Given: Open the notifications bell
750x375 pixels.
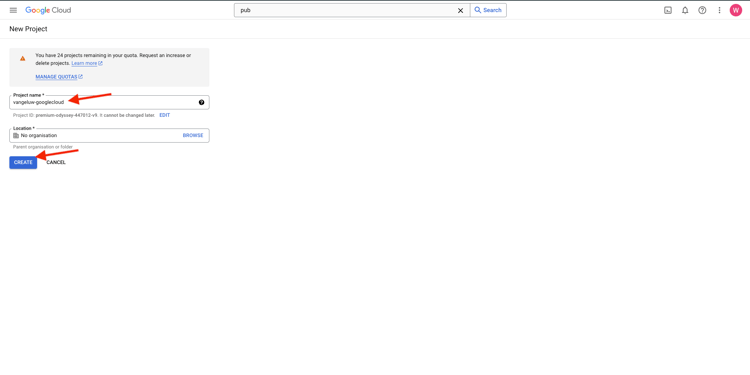Looking at the screenshot, I should coord(685,10).
